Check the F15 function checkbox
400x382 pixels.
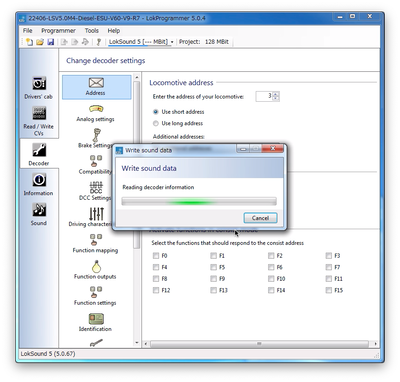point(329,290)
